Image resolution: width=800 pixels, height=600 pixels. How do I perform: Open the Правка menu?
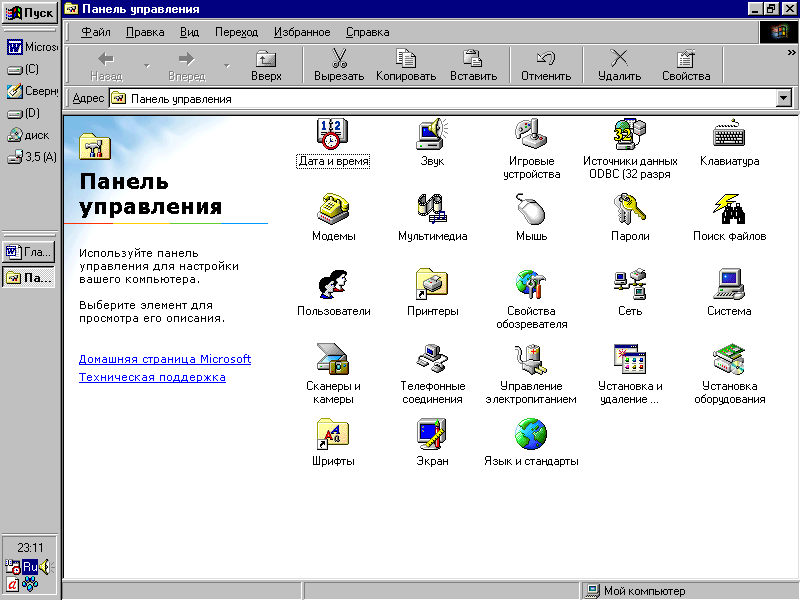(x=145, y=32)
